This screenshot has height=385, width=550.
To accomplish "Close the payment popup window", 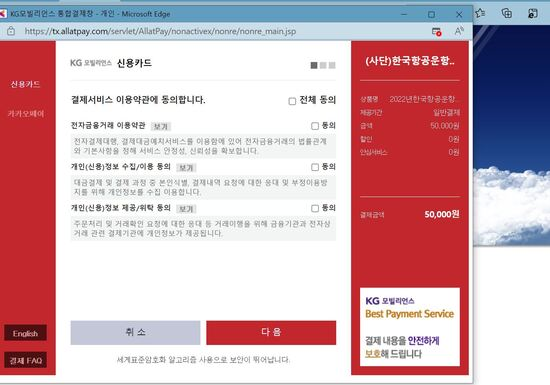I will pos(459,14).
